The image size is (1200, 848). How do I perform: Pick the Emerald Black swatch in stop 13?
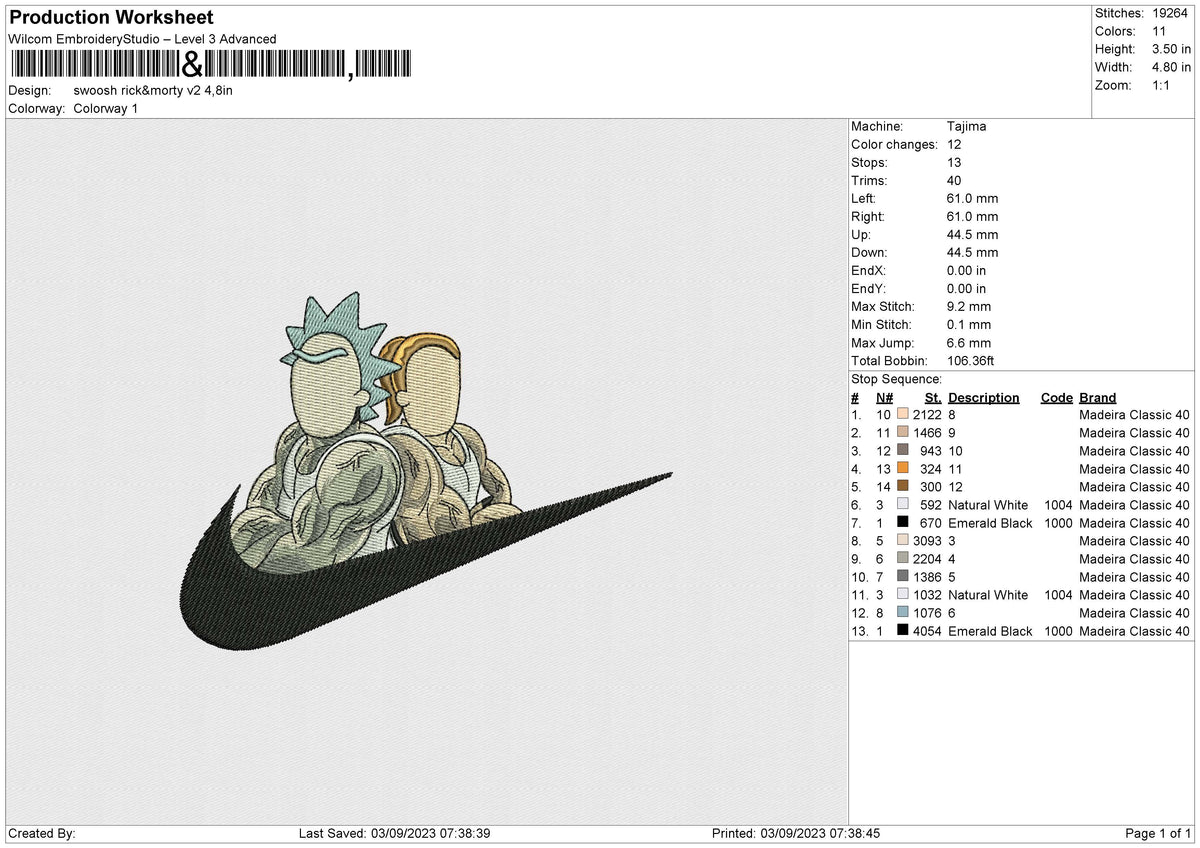[x=902, y=630]
